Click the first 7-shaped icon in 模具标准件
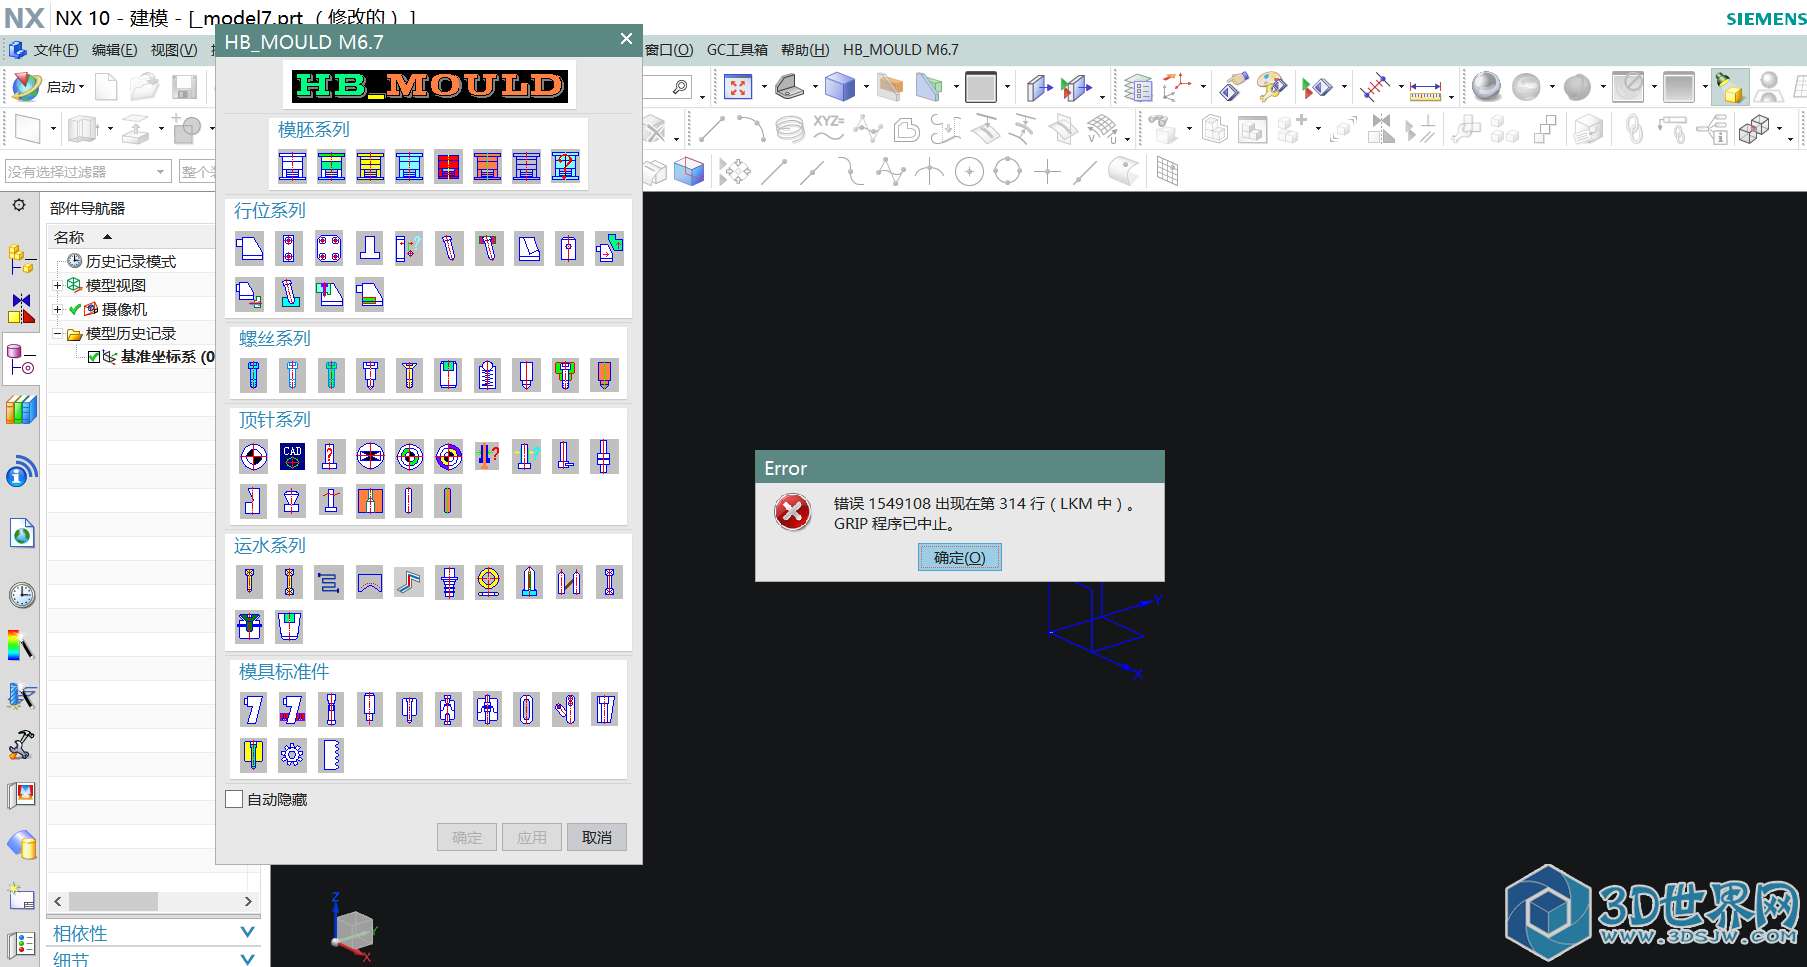Screen dimensions: 1807x967 pyautogui.click(x=253, y=709)
